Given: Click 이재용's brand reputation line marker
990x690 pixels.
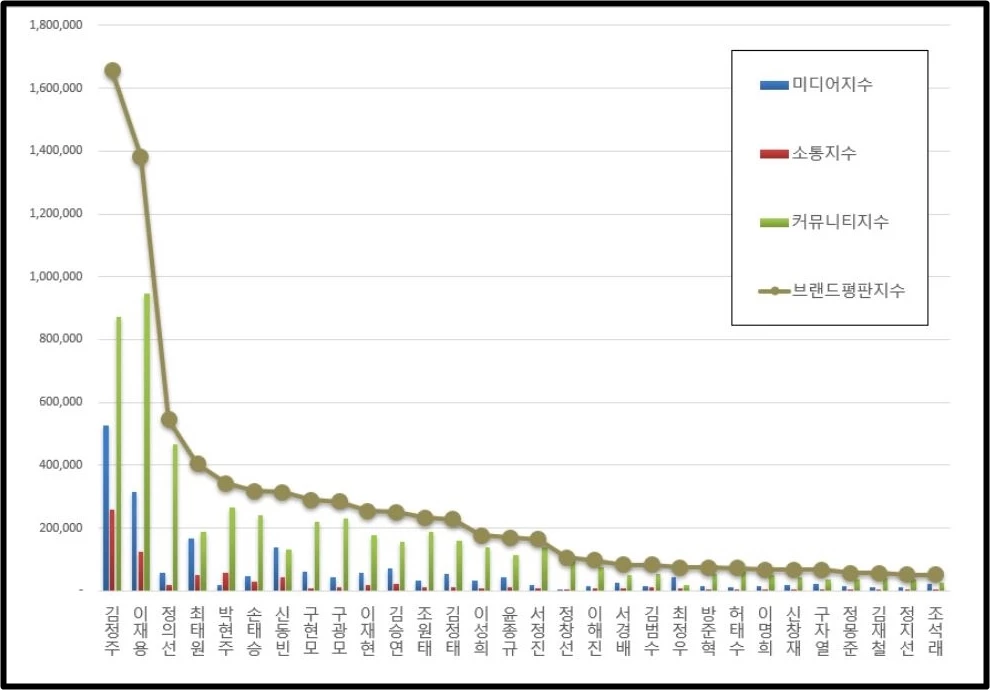Looking at the screenshot, I should click(x=141, y=157).
